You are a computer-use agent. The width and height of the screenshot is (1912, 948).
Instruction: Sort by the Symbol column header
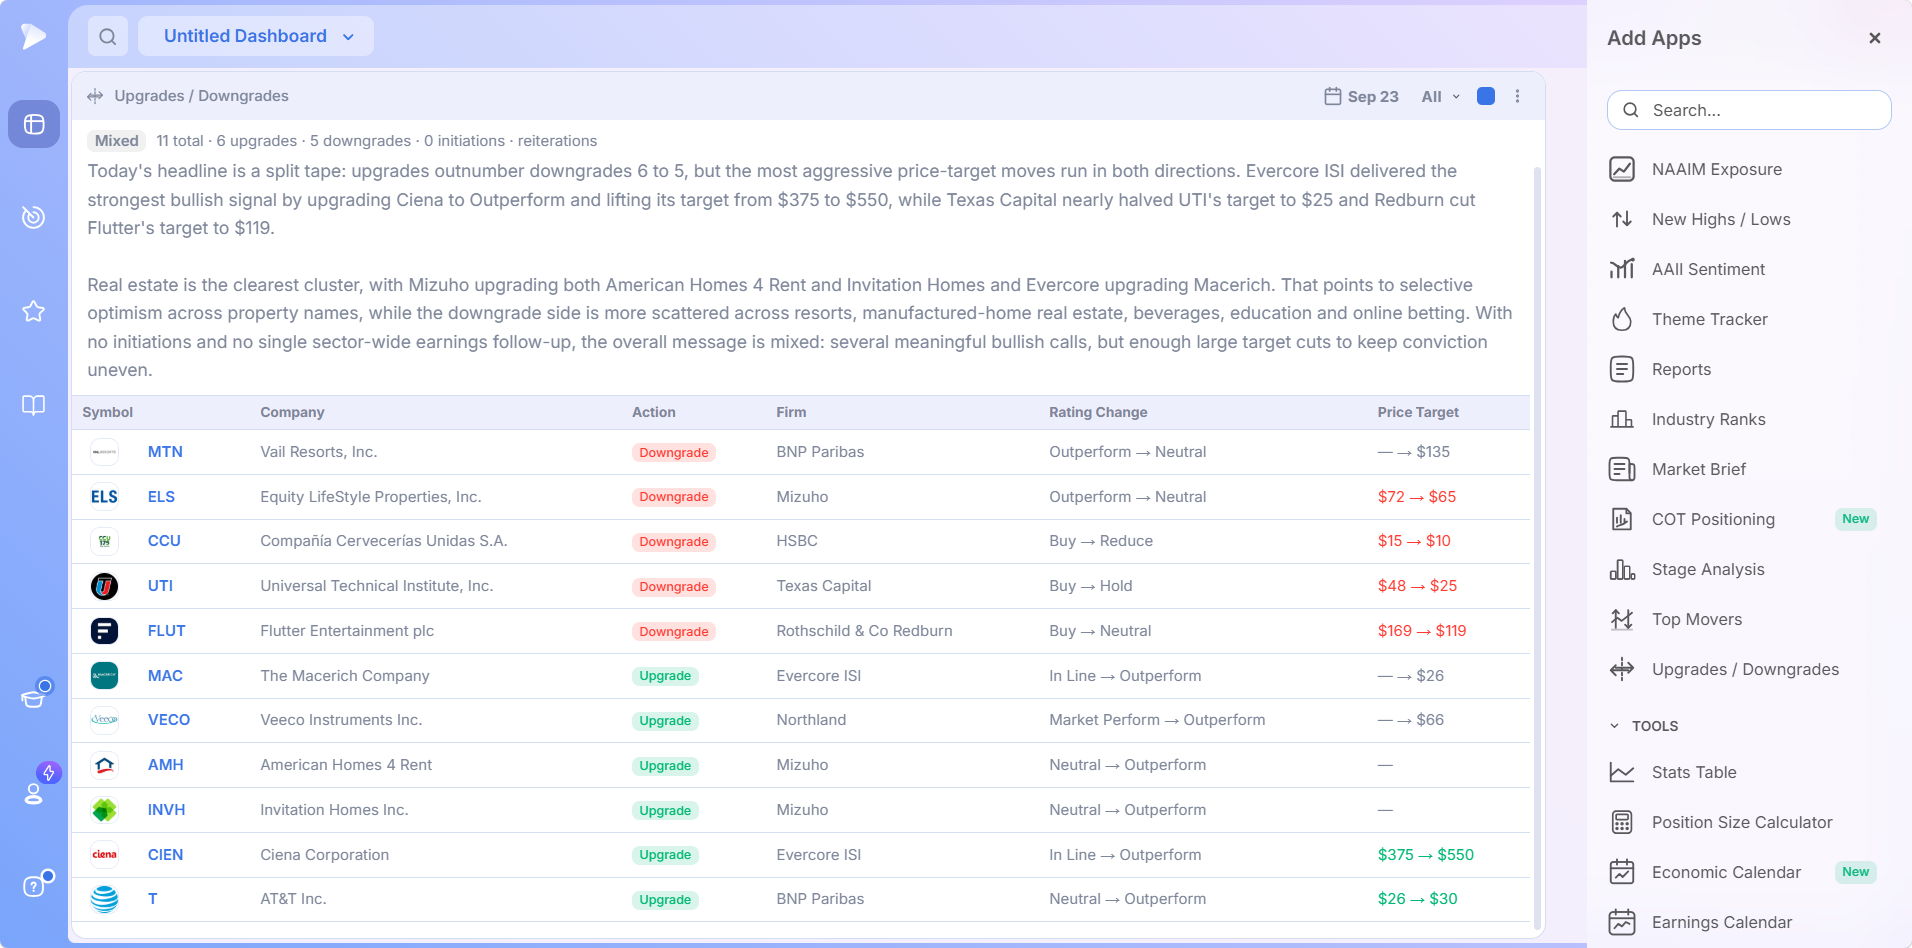point(107,412)
